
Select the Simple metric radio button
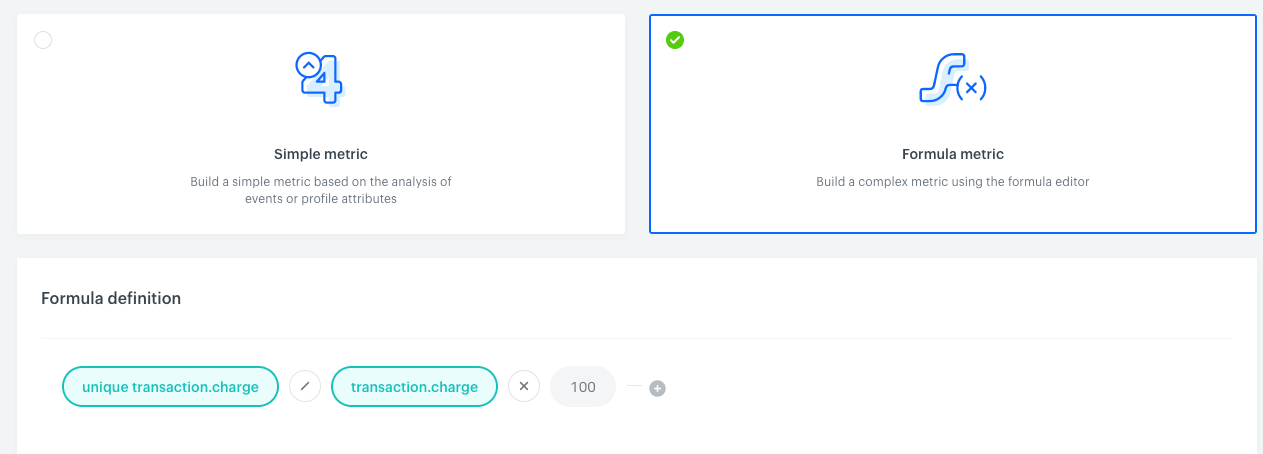(43, 40)
